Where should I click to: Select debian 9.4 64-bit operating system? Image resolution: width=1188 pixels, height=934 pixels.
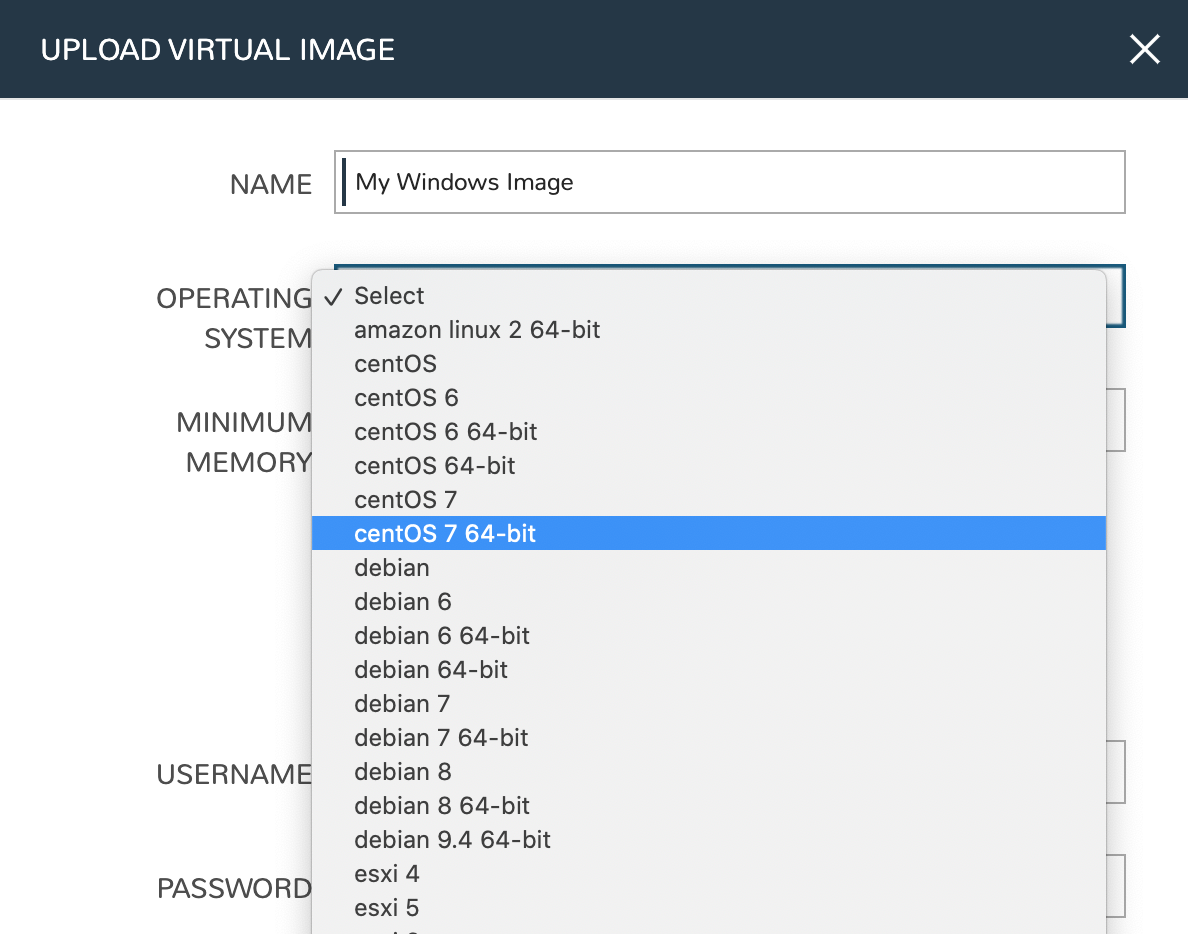[x=452, y=840]
